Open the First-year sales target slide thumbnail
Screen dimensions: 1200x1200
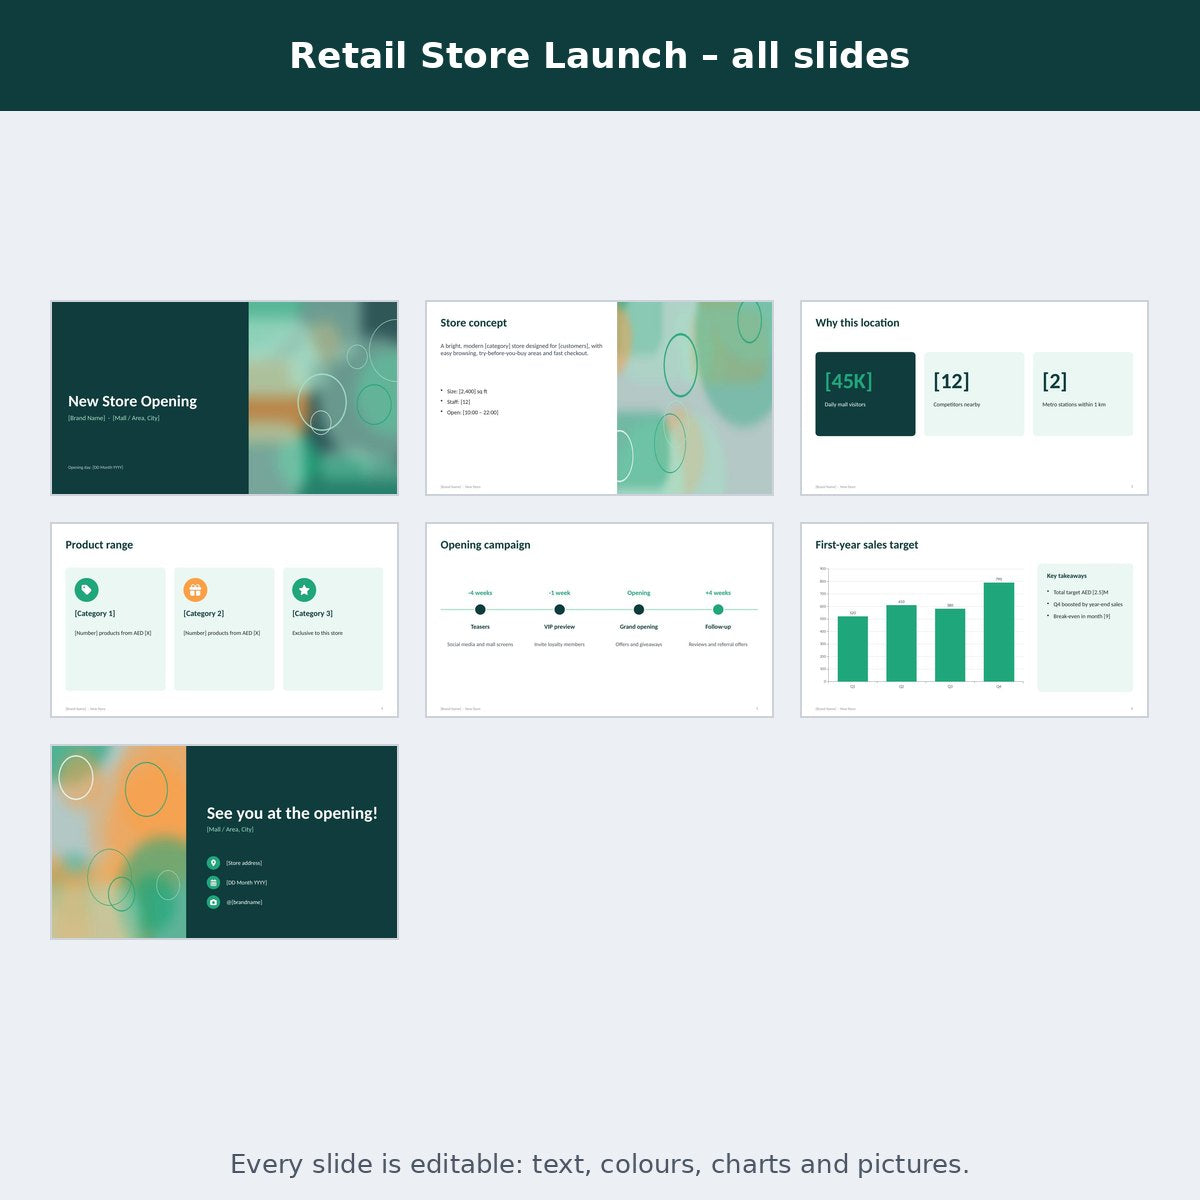click(974, 620)
